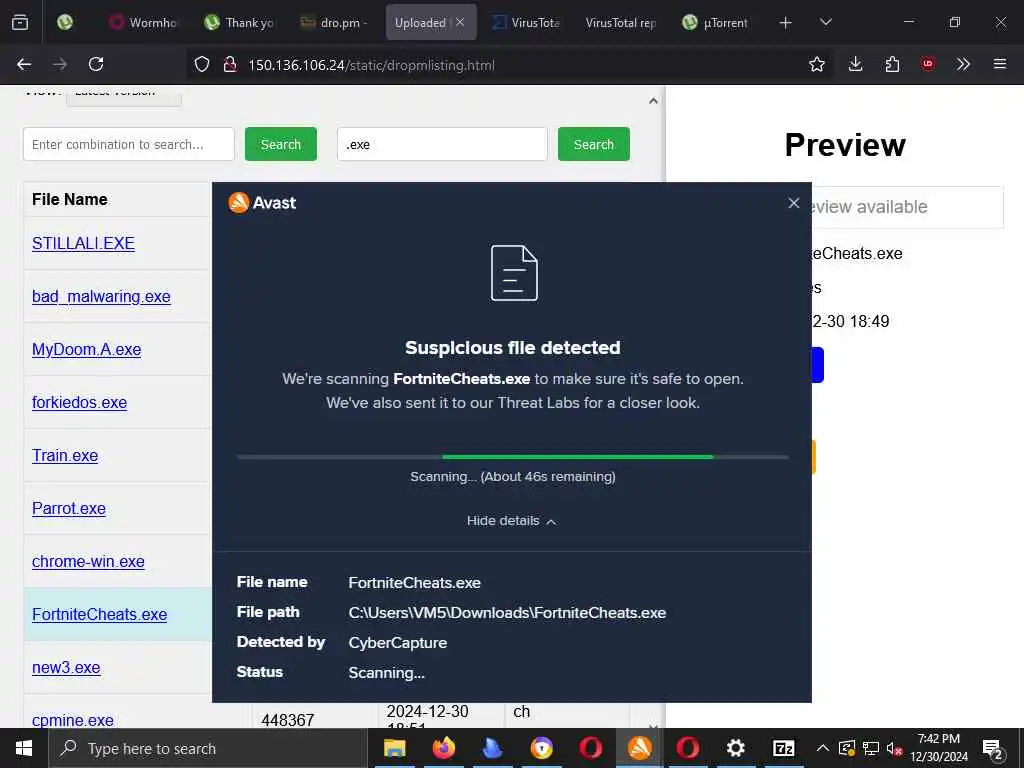Open the Firefox application menu

pos(1000,64)
